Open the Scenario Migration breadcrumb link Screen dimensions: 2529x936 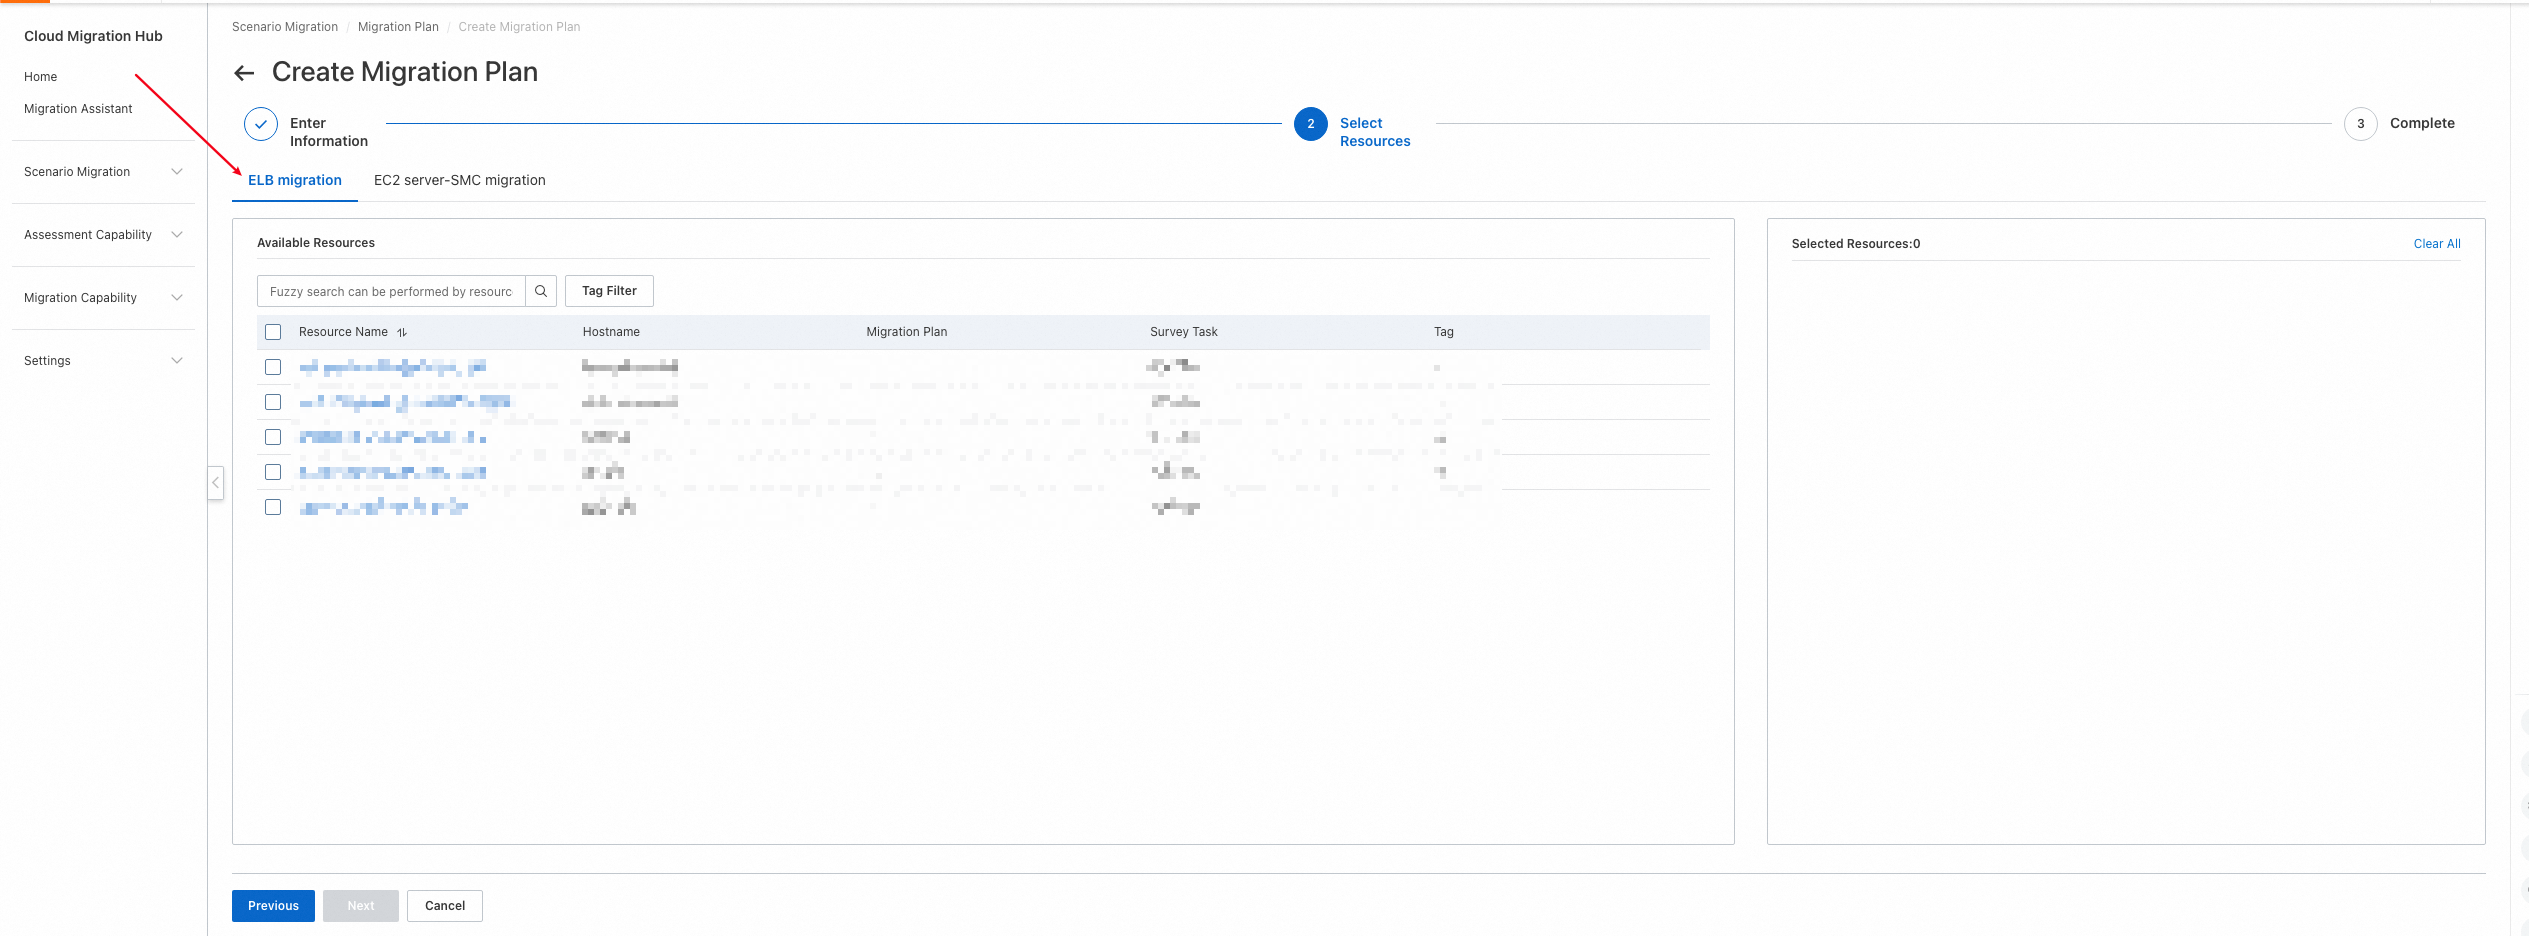click(x=285, y=27)
